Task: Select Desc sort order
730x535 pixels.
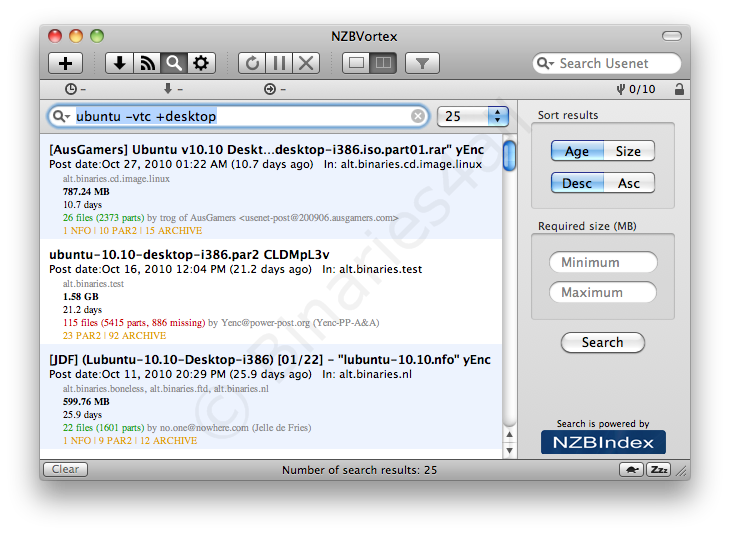Action: (x=577, y=183)
